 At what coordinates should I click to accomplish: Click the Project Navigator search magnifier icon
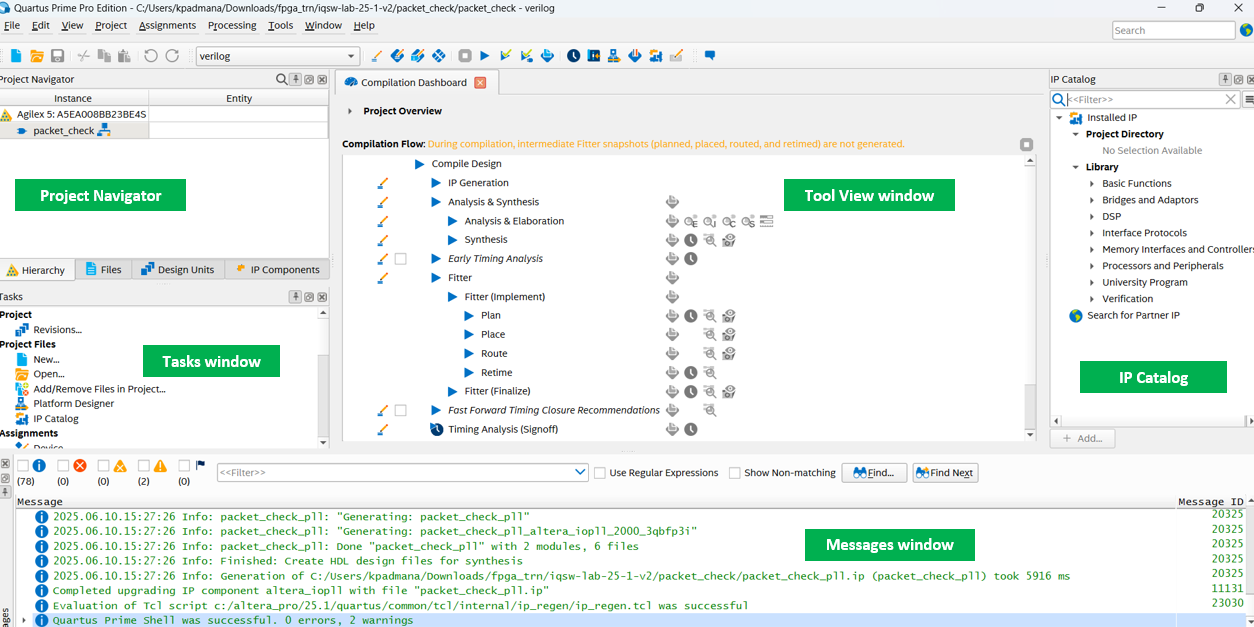pyautogui.click(x=281, y=79)
